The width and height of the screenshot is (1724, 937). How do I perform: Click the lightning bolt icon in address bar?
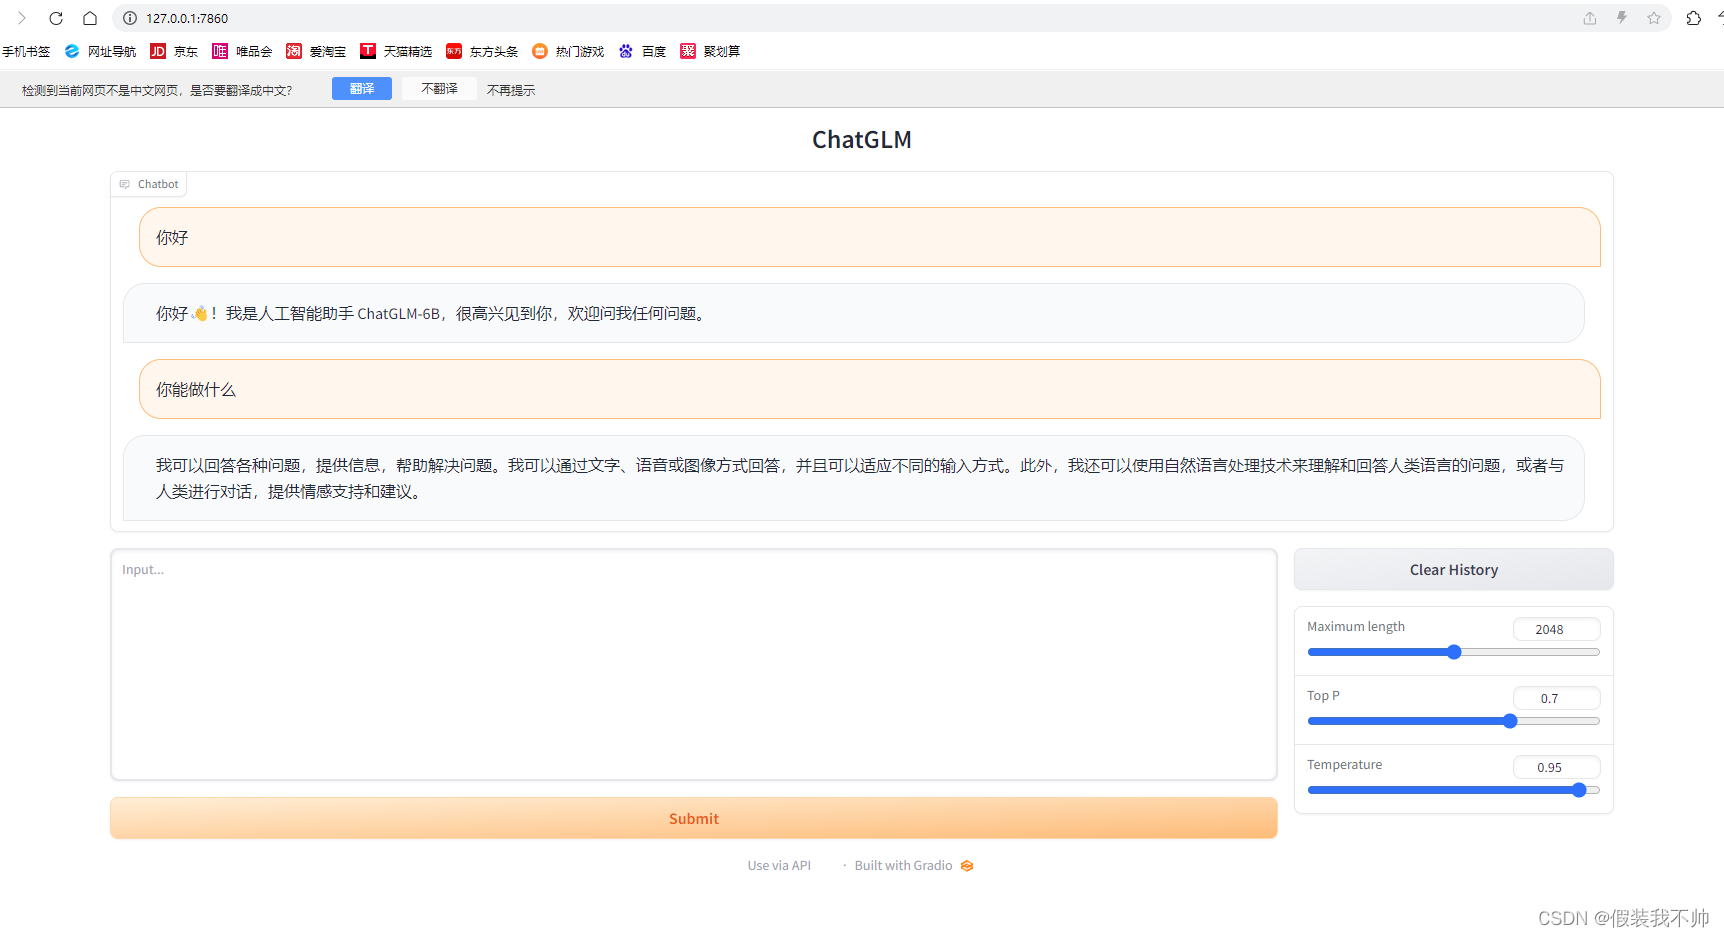tap(1622, 18)
